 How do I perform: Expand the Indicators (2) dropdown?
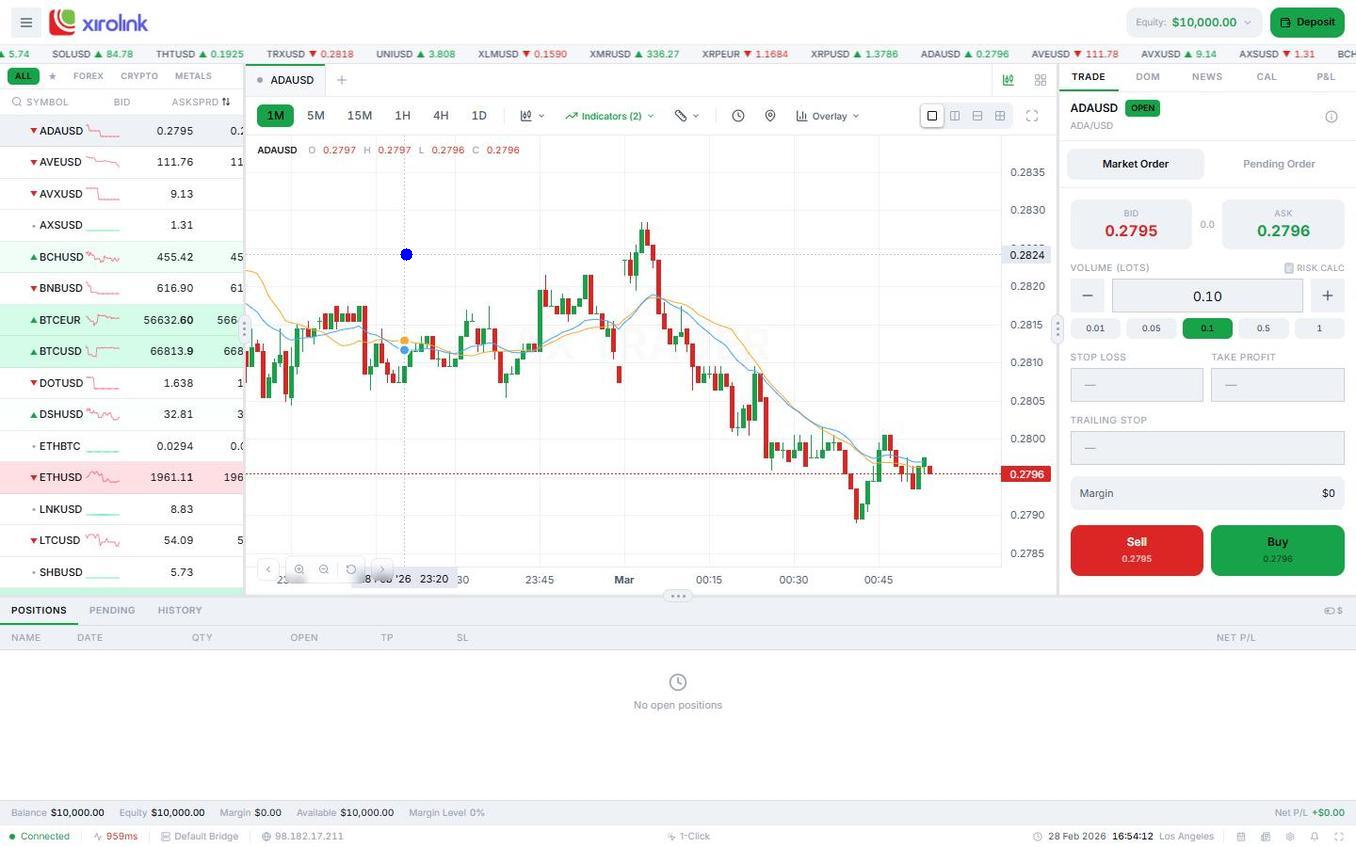coord(609,116)
